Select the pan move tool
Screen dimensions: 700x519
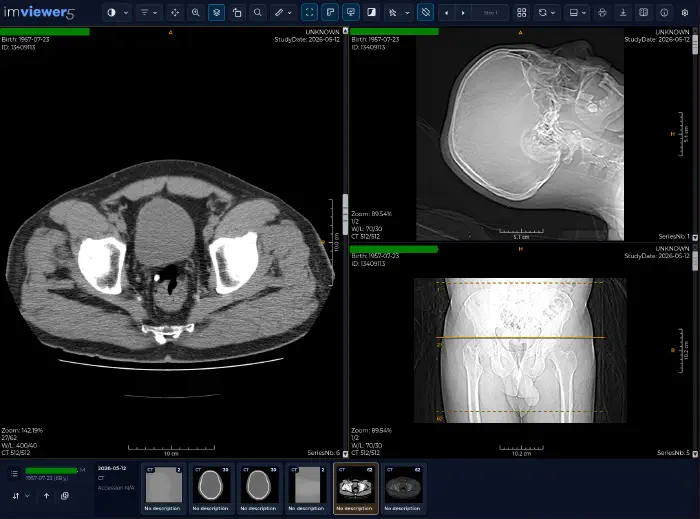coord(175,12)
